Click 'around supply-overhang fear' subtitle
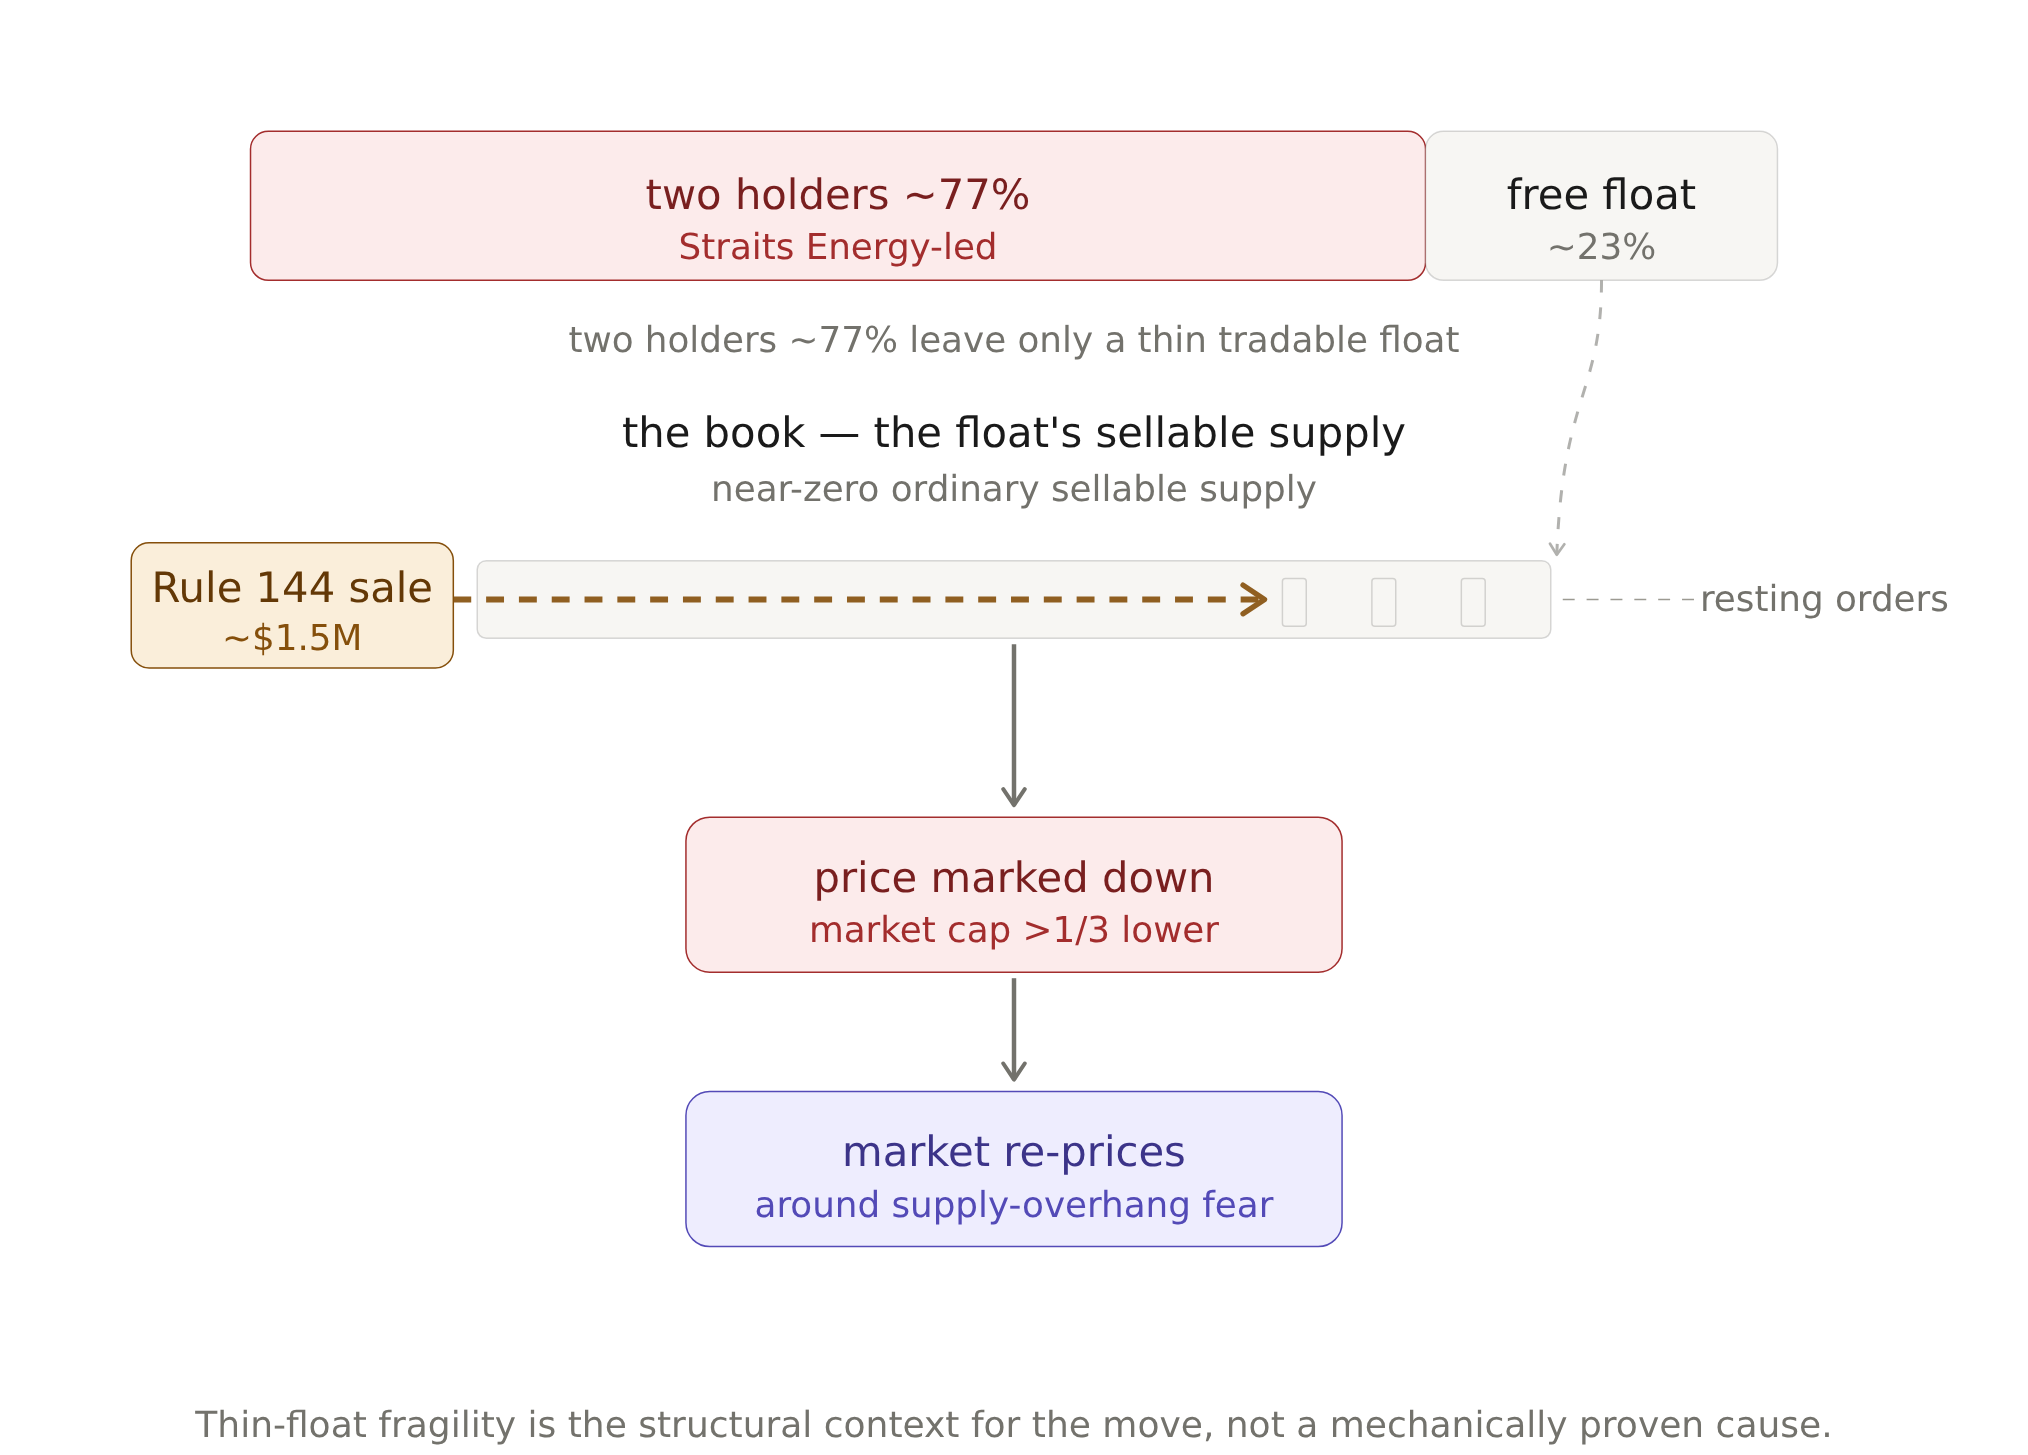Image resolution: width=2028 pixels, height=1455 pixels. tap(1013, 1205)
